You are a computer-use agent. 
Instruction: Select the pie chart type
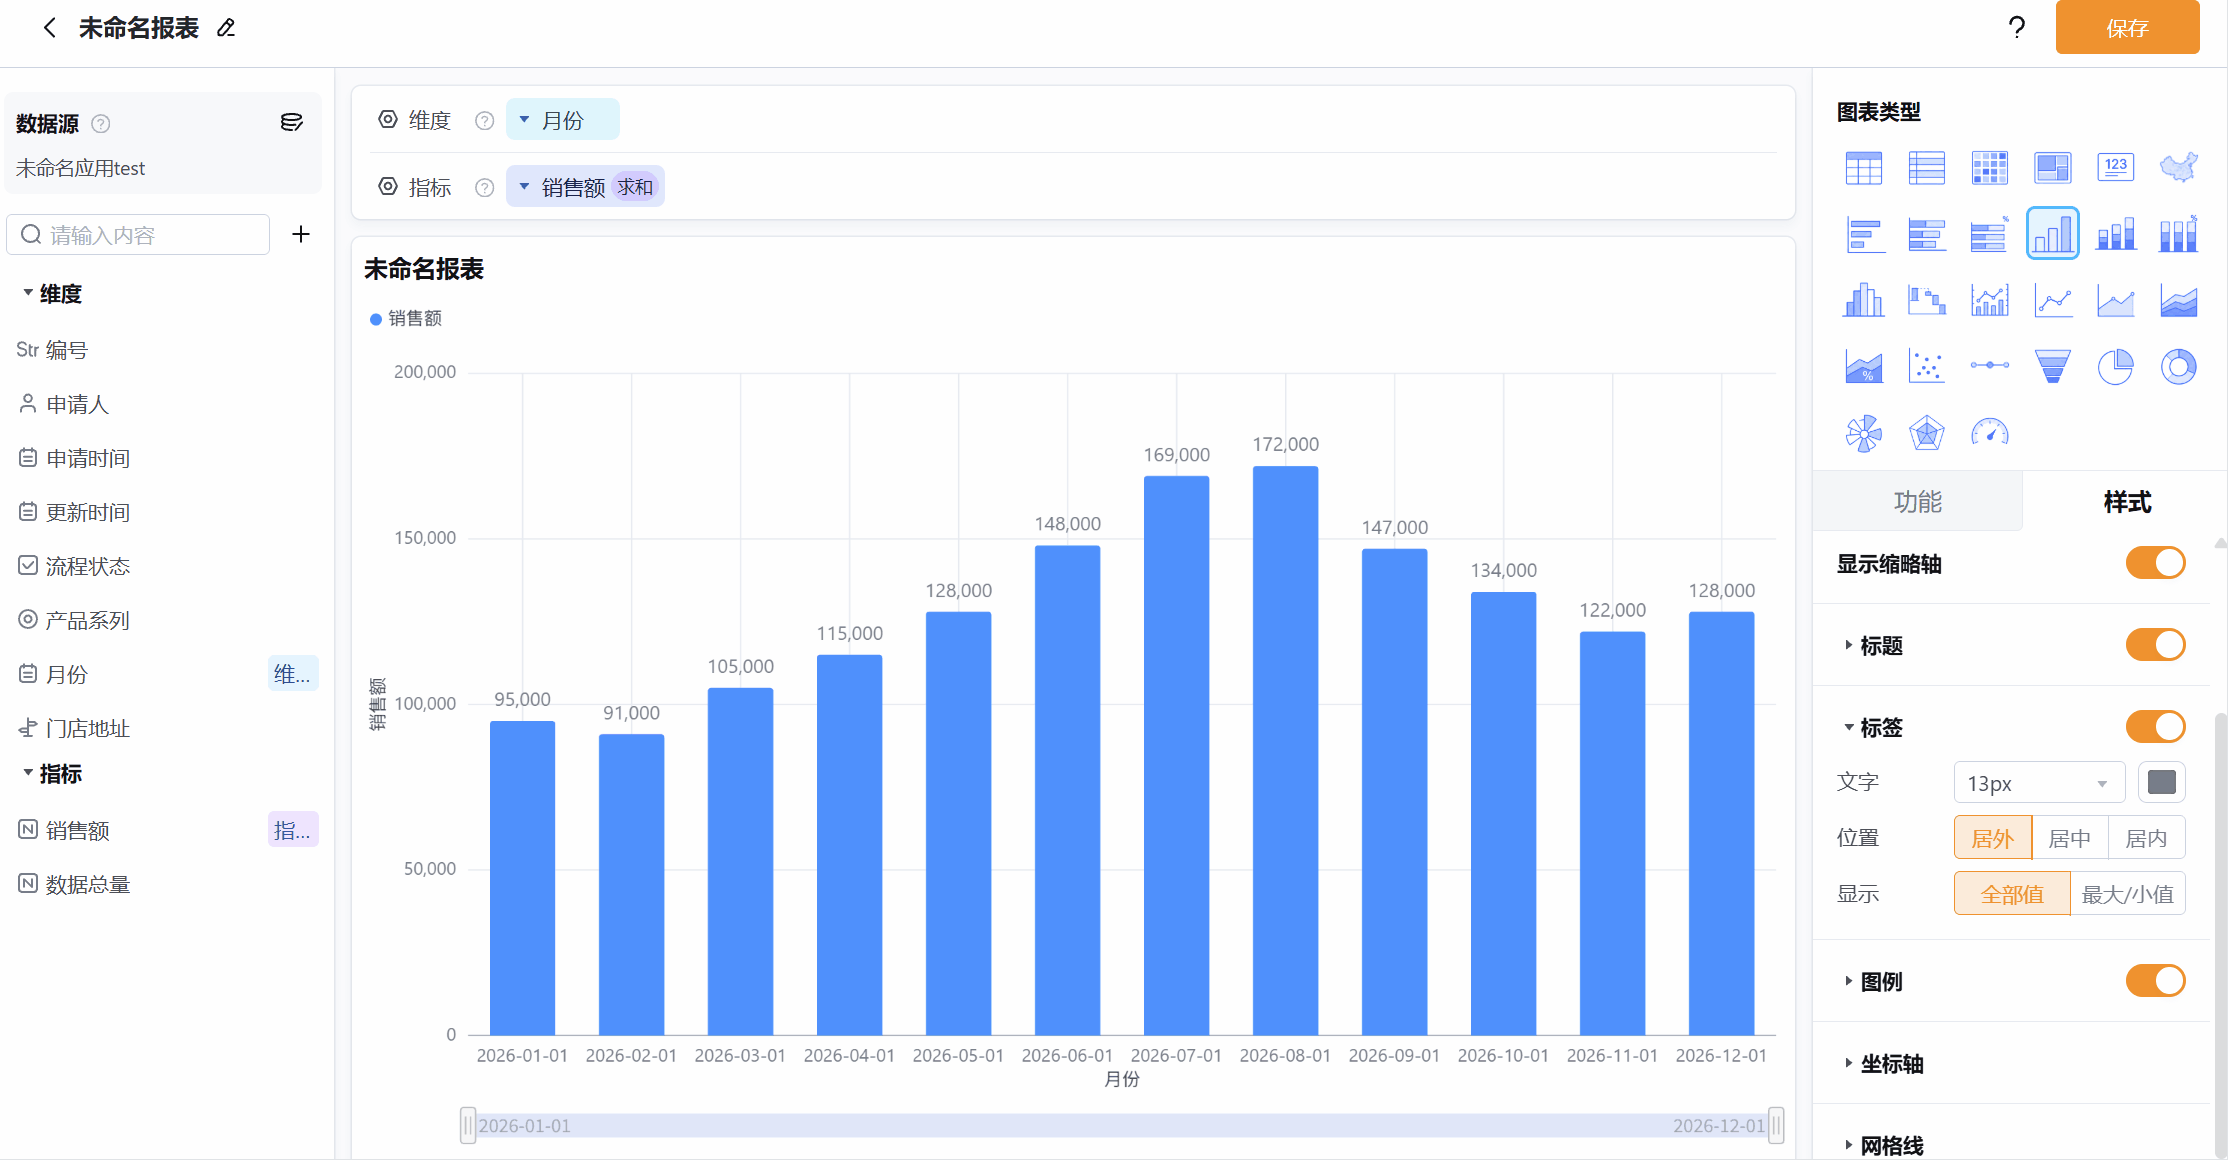coord(2115,367)
